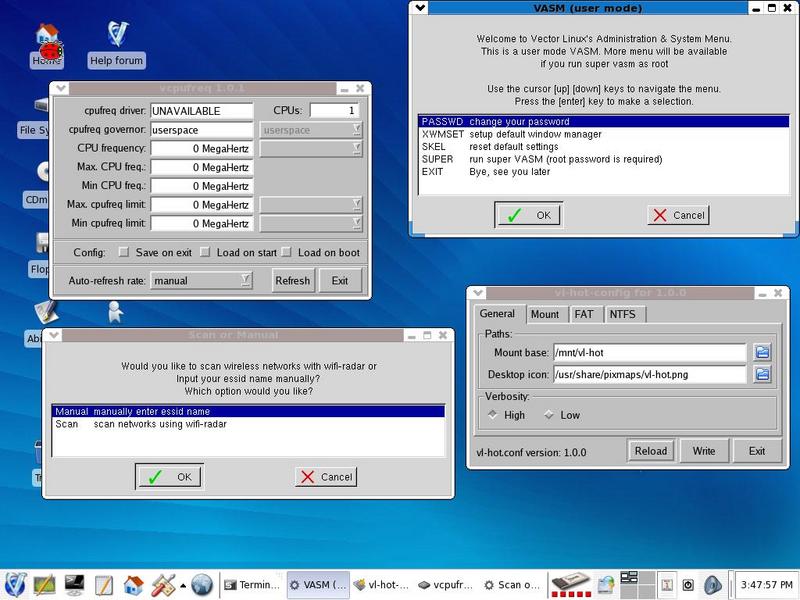Click the Refresh button in vcpufreq
The width and height of the screenshot is (800, 600).
[292, 281]
